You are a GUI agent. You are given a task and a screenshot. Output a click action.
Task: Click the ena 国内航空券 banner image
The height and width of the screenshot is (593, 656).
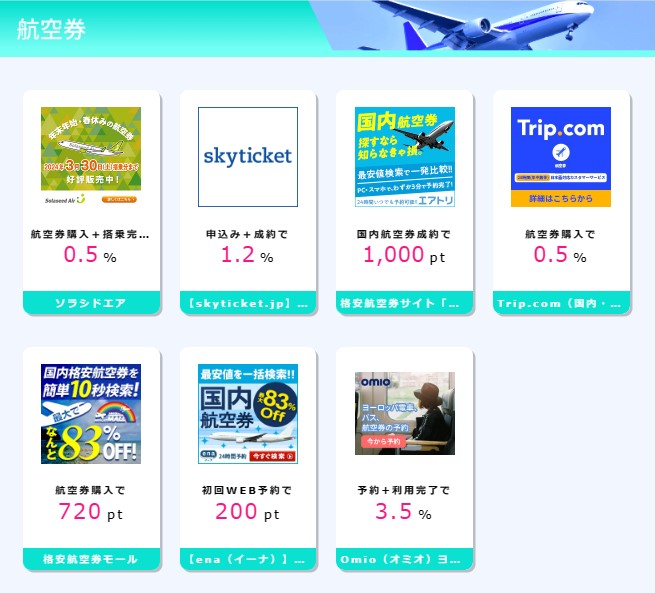248,413
